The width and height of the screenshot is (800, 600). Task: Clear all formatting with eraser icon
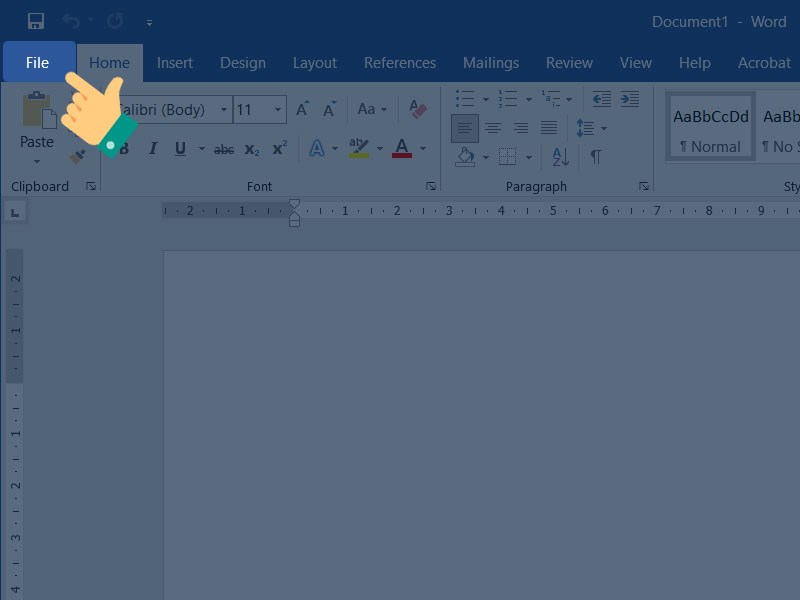coord(417,109)
